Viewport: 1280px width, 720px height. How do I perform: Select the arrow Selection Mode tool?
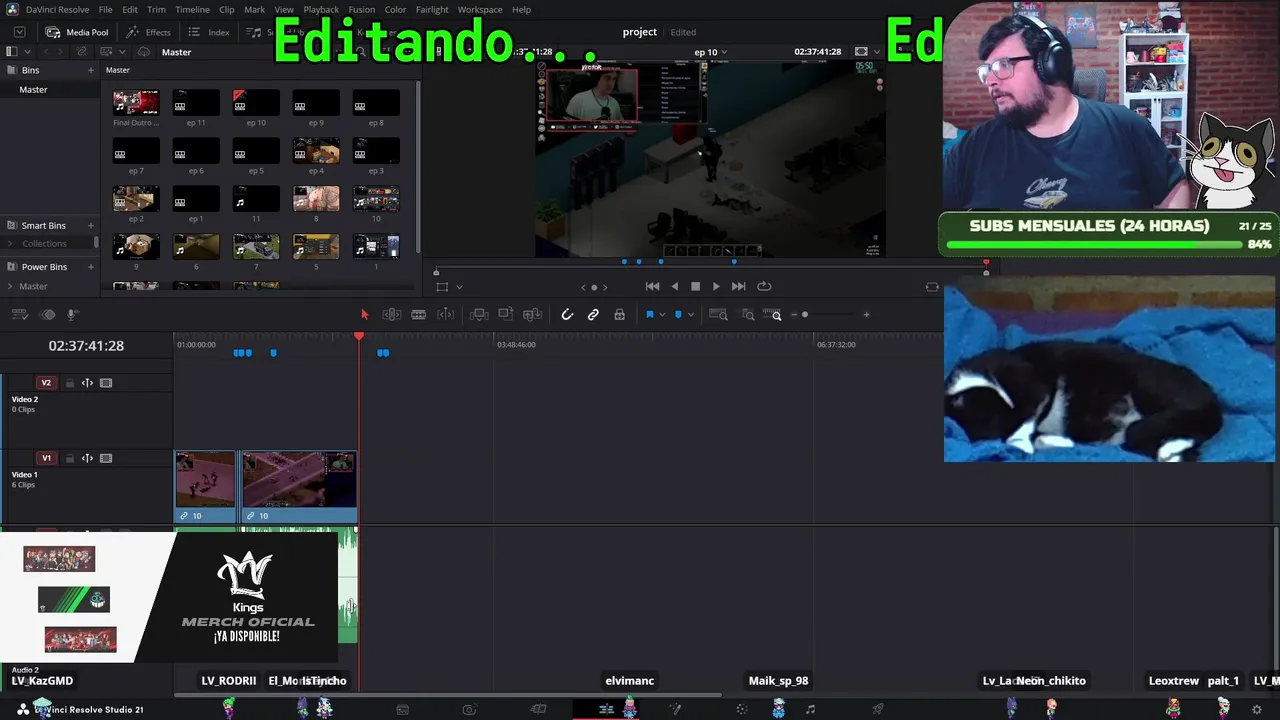pyautogui.click(x=364, y=315)
